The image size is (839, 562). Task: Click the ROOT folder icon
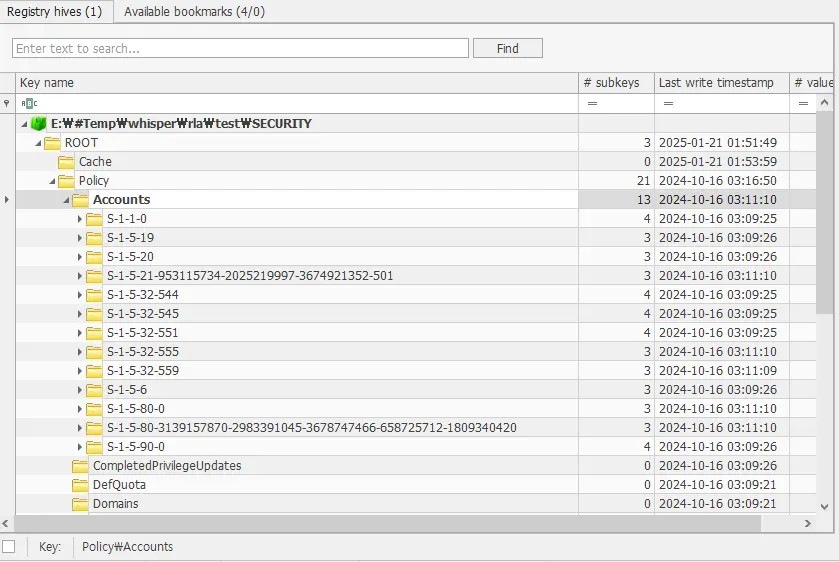pos(52,143)
